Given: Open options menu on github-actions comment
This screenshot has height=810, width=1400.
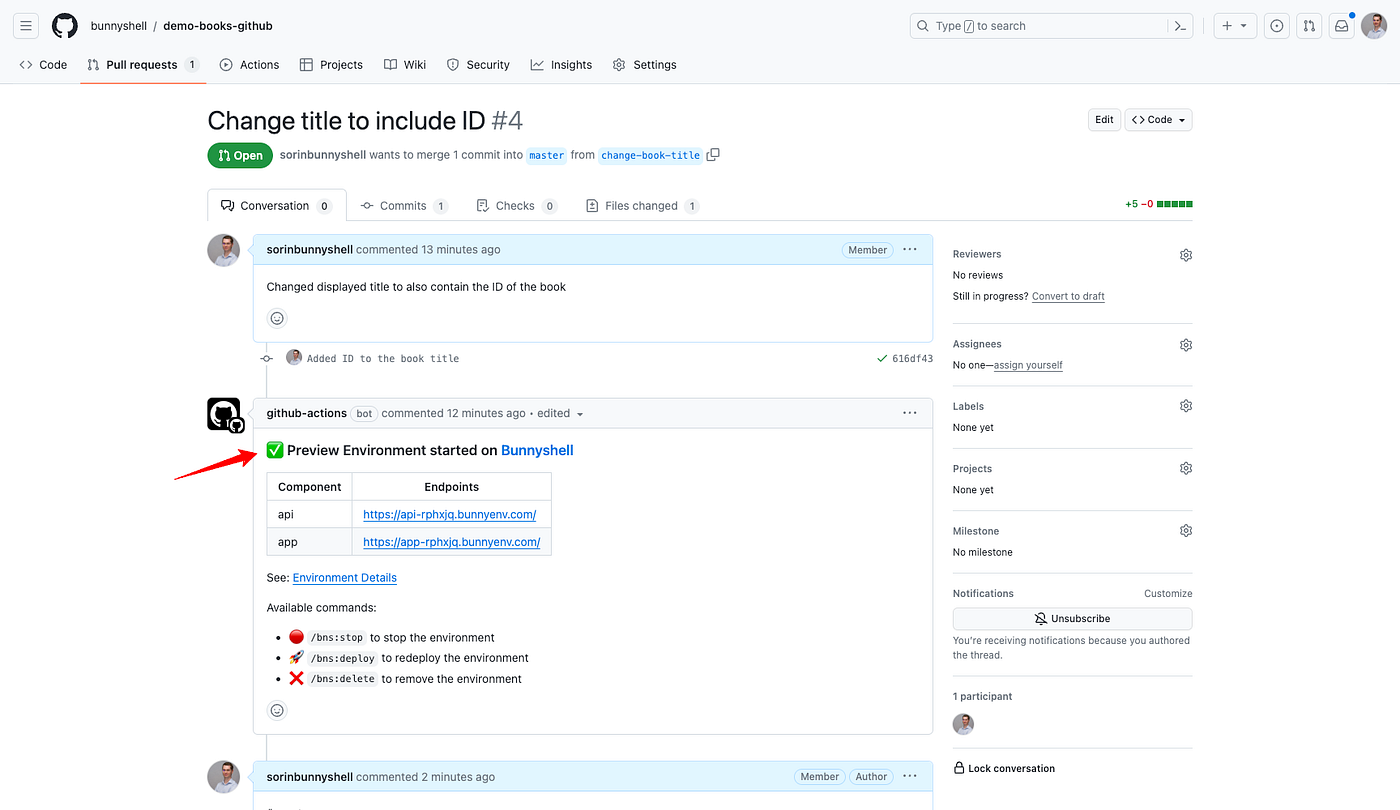Looking at the screenshot, I should point(910,413).
